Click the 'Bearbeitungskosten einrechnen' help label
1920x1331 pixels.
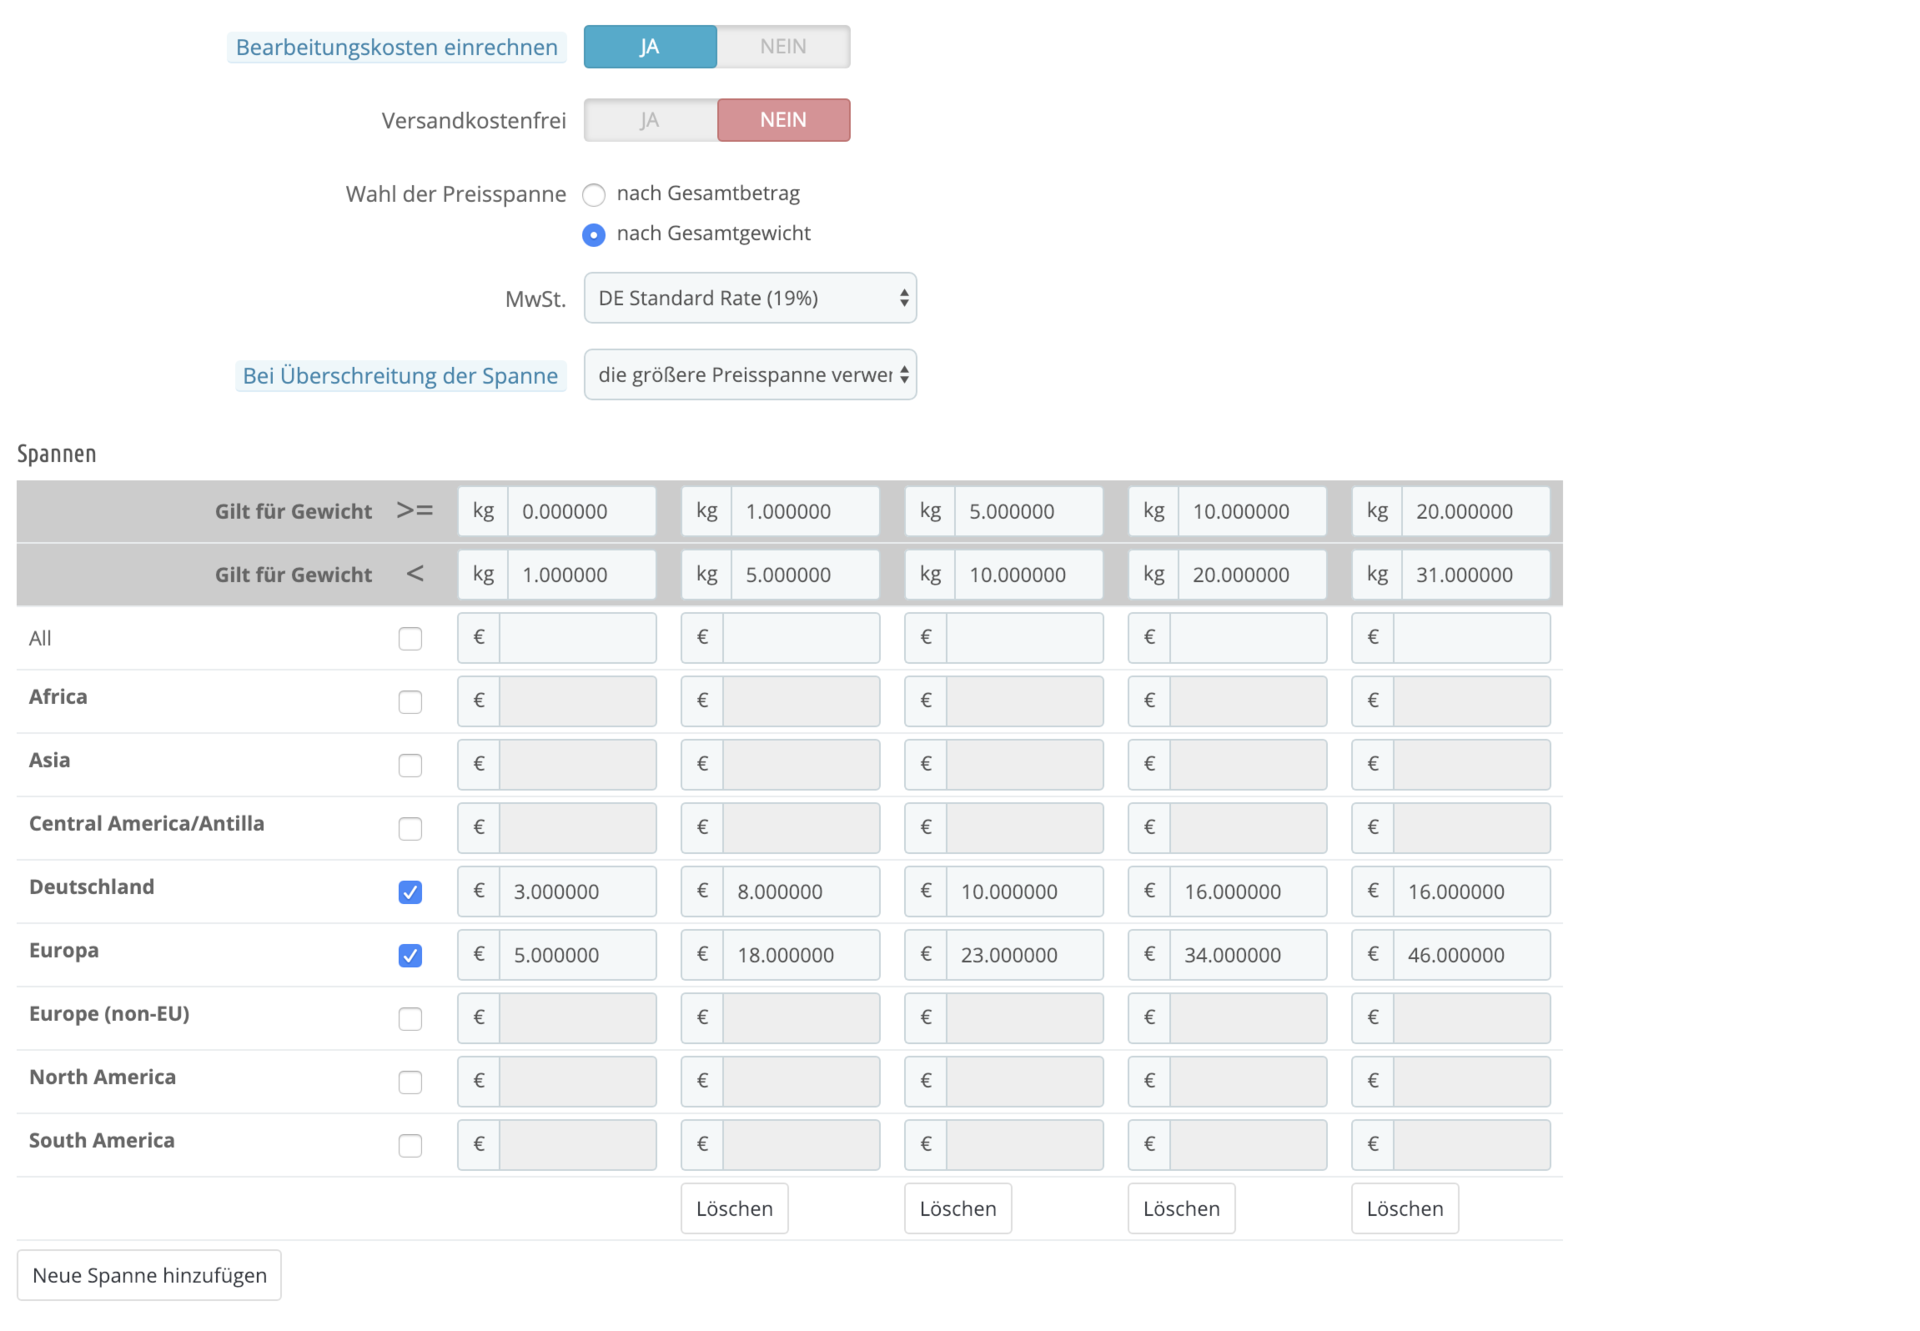[396, 47]
